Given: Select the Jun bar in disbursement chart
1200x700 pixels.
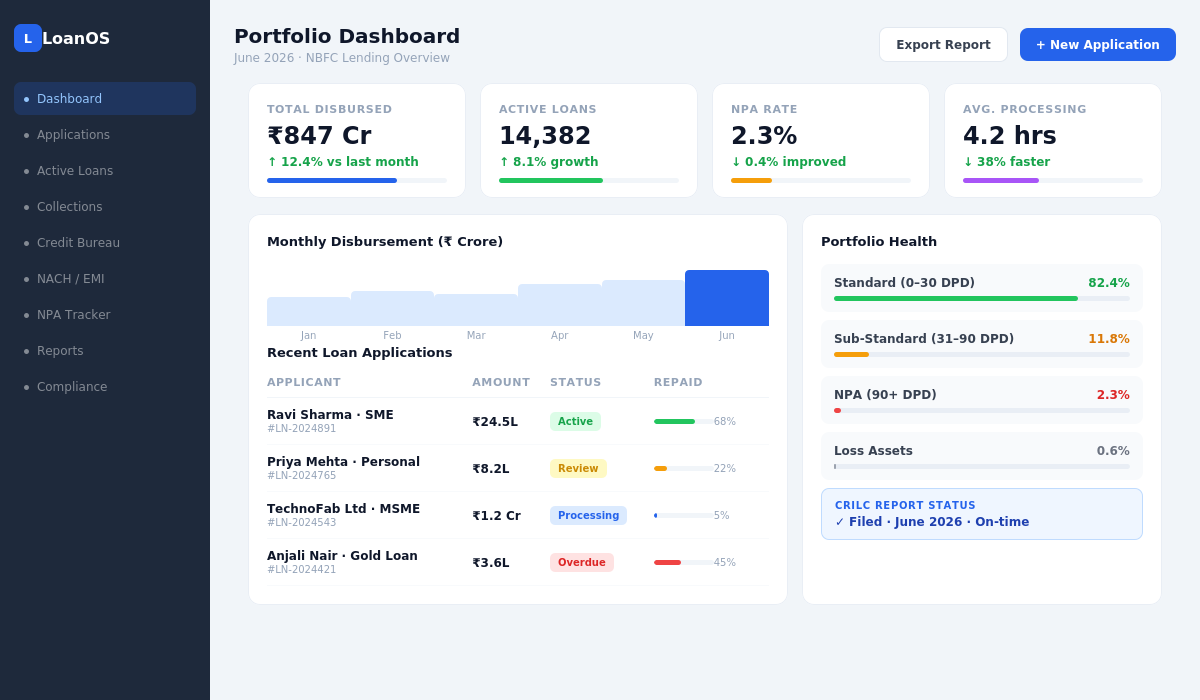Looking at the screenshot, I should 727,298.
